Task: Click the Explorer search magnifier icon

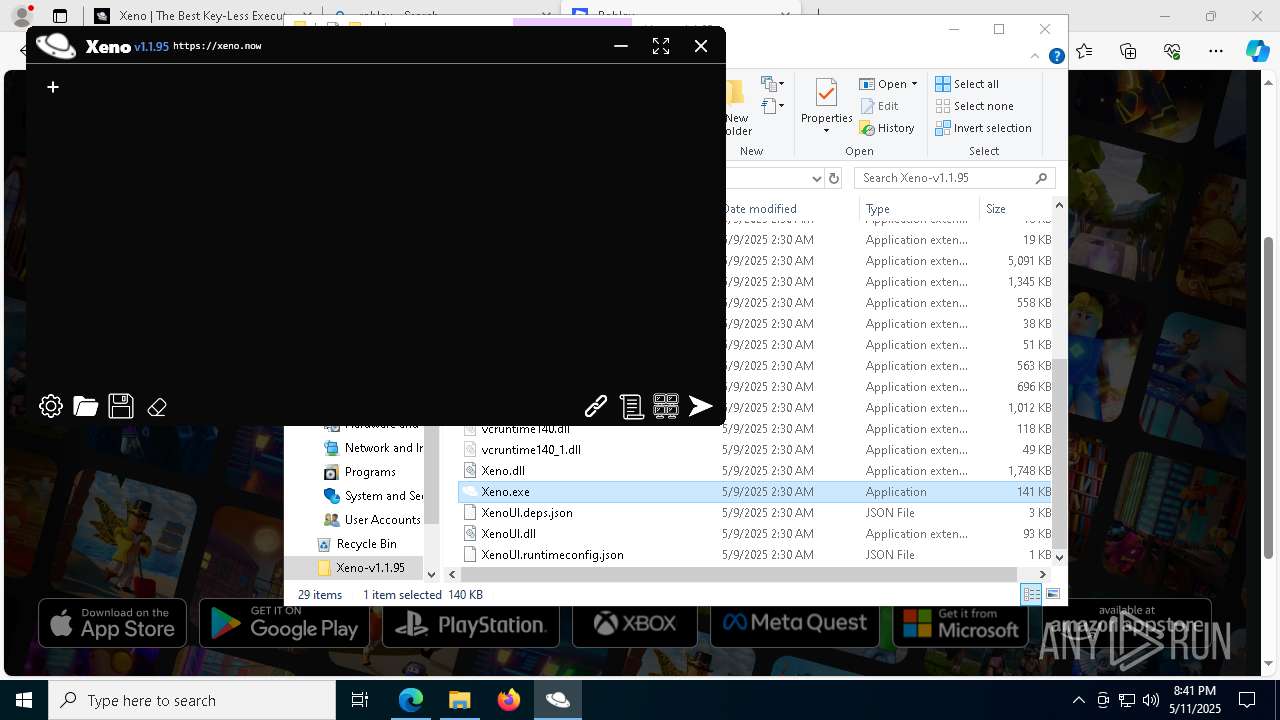Action: [1041, 178]
